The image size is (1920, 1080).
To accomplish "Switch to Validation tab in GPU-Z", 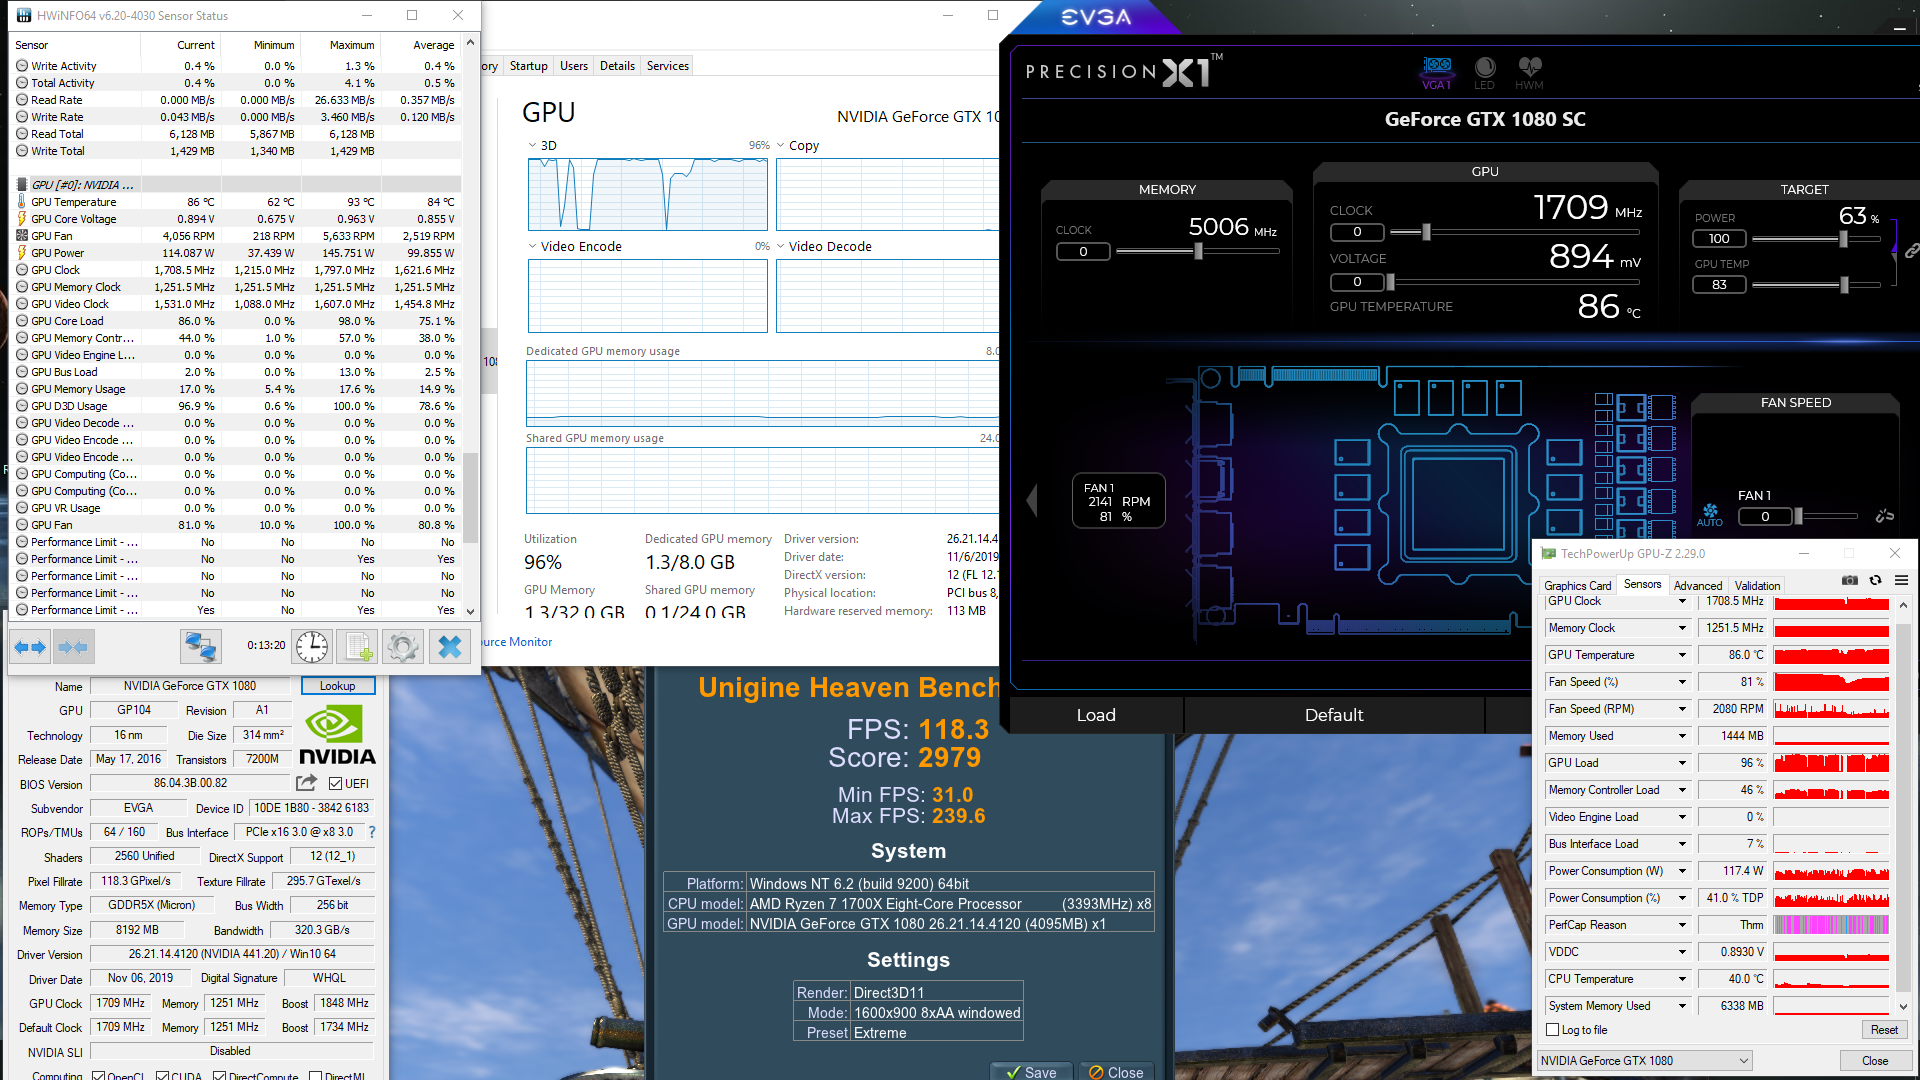I will (x=1757, y=586).
